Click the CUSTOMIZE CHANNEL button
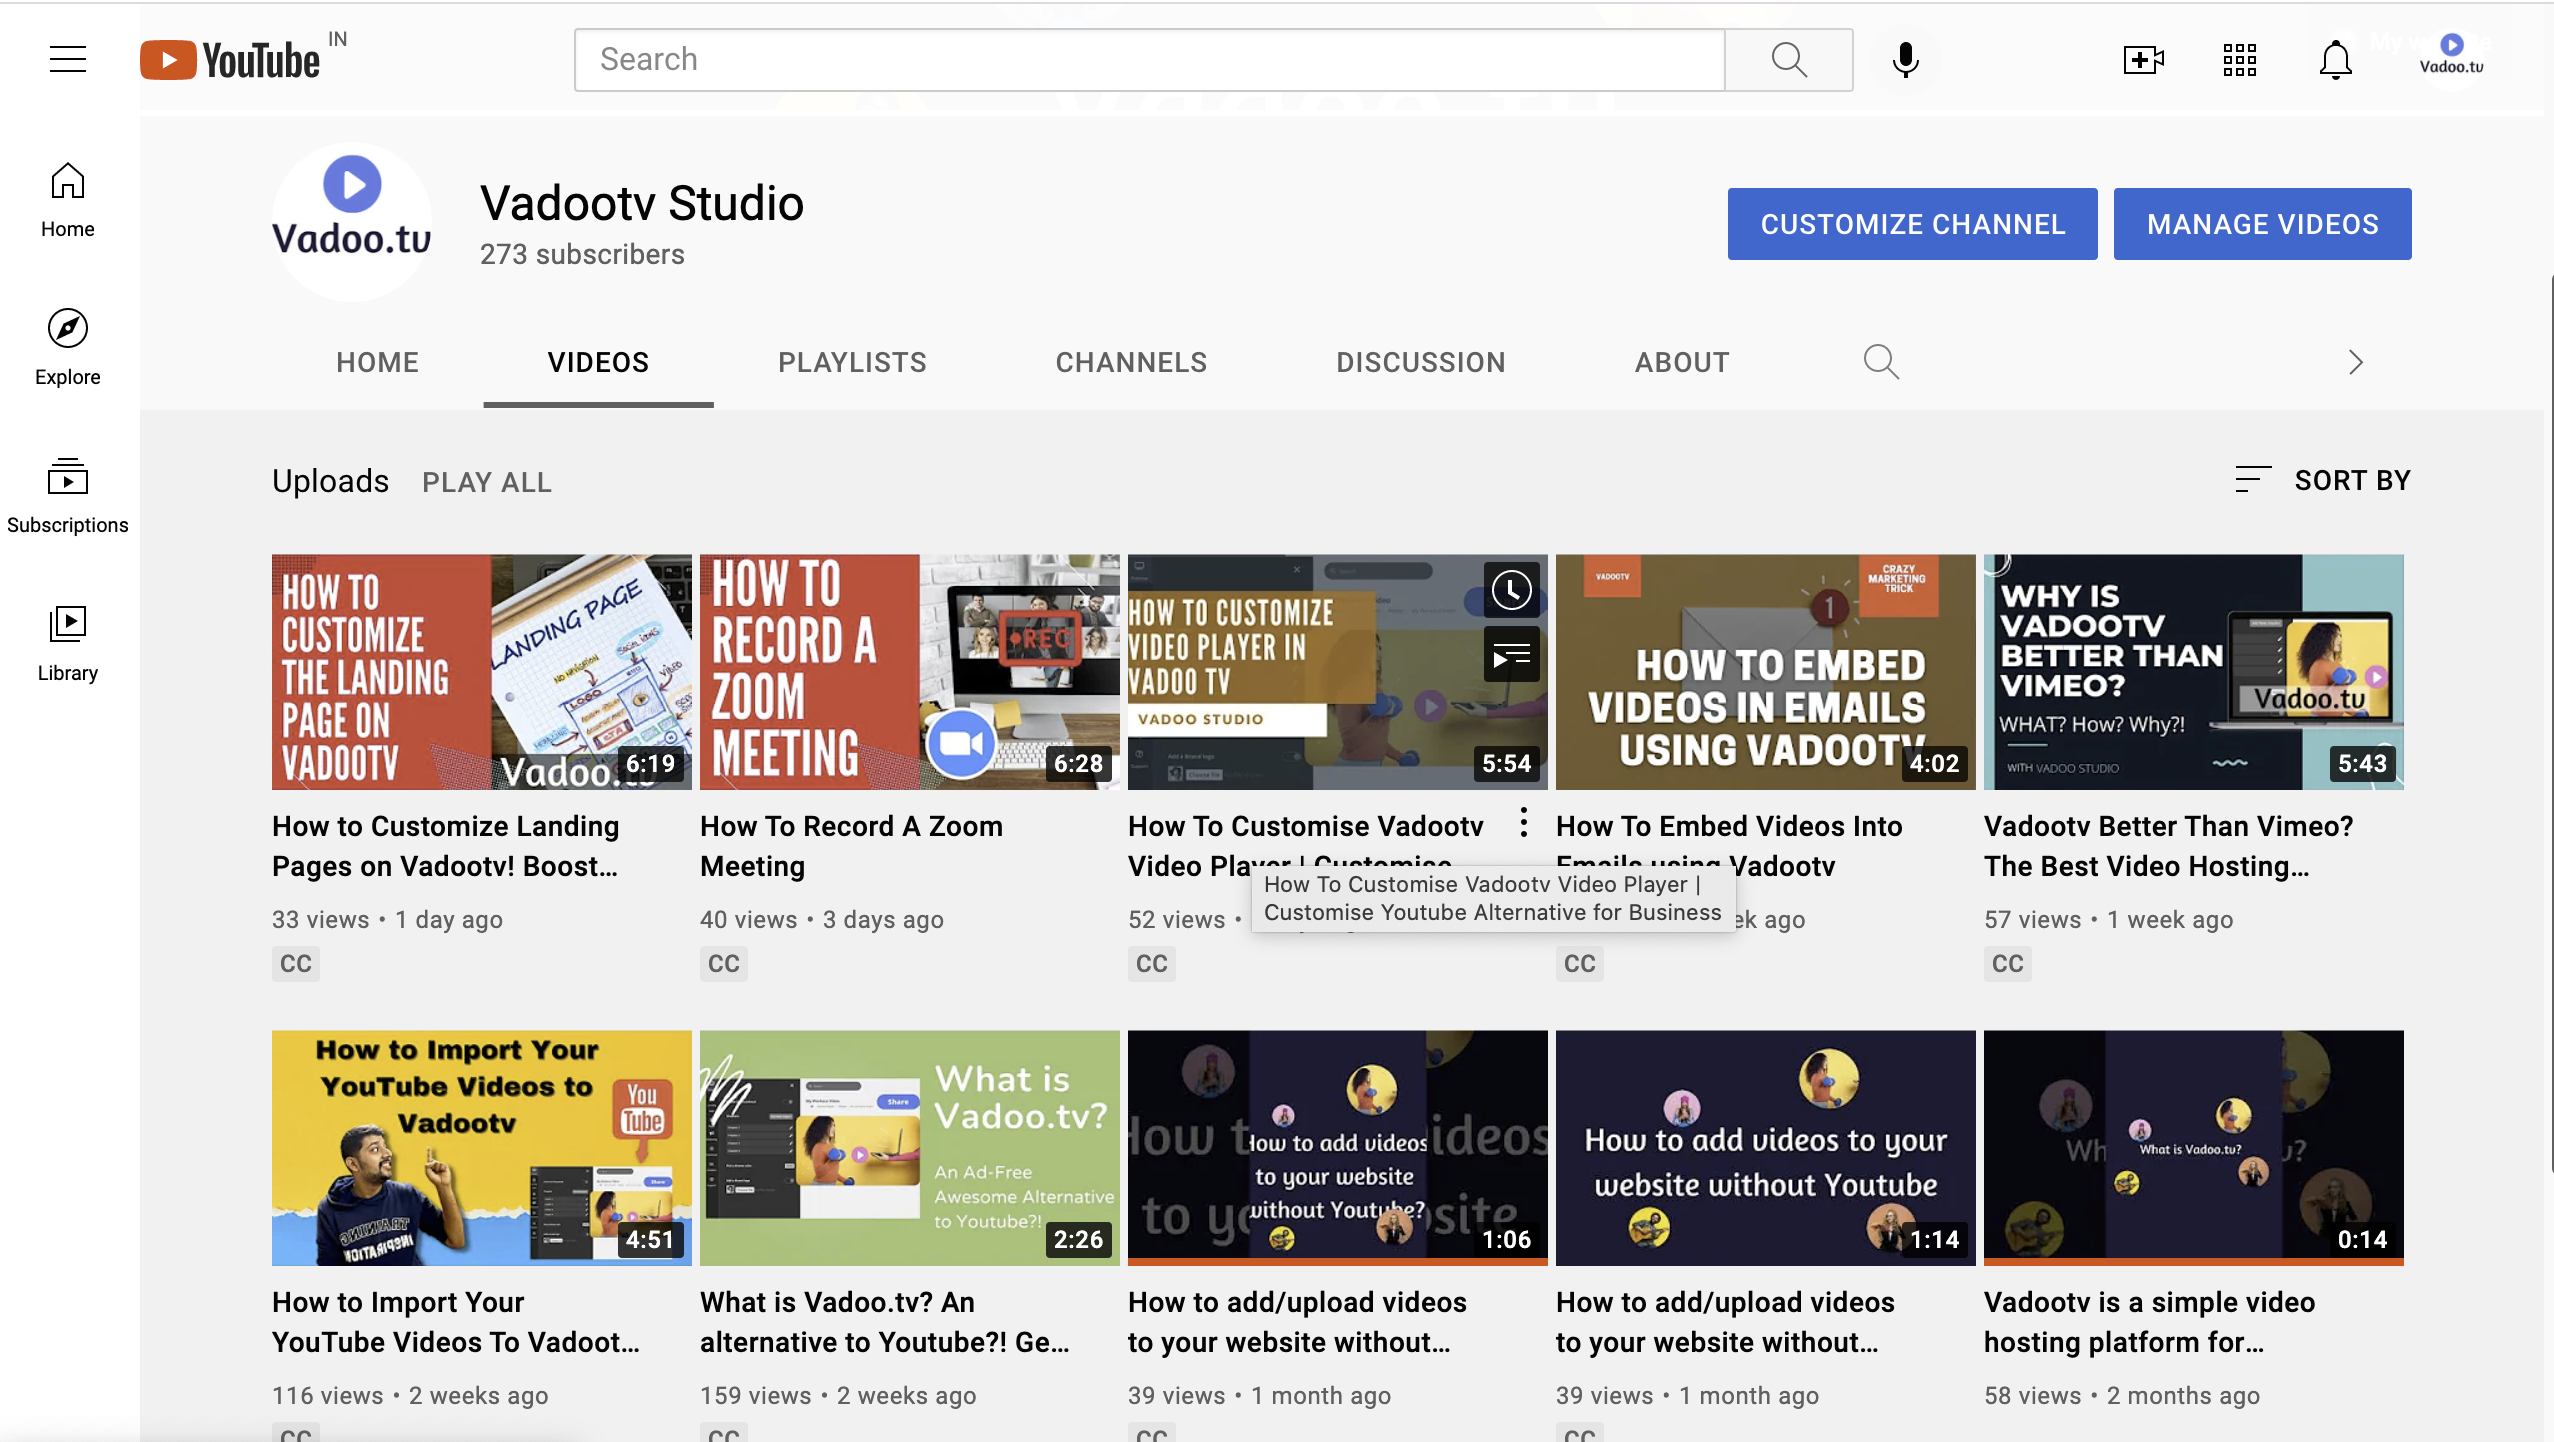This screenshot has width=2554, height=1442. pos(1913,224)
